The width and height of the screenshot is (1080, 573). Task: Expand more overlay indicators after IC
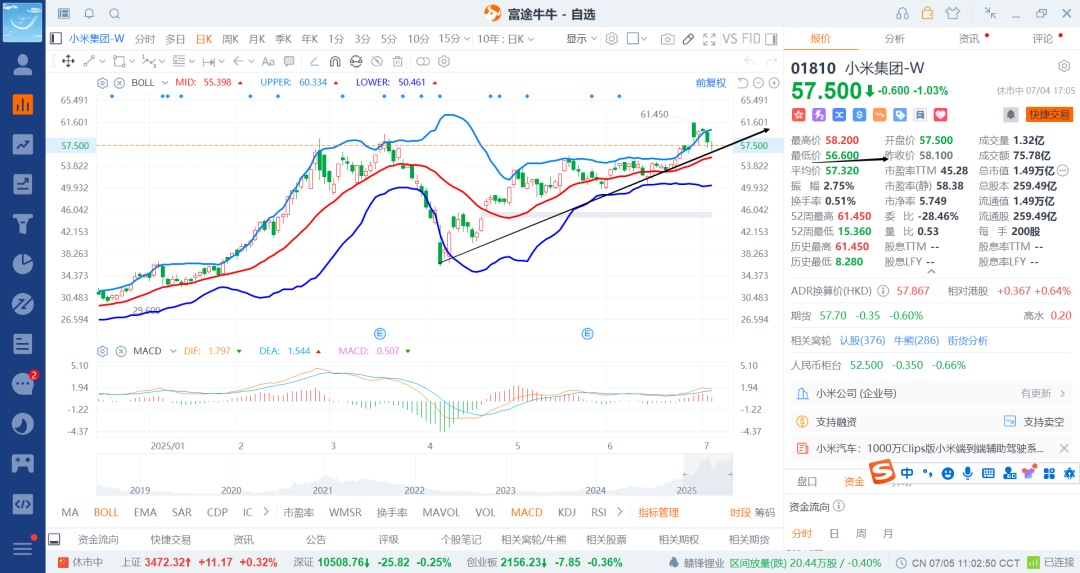(x=266, y=512)
